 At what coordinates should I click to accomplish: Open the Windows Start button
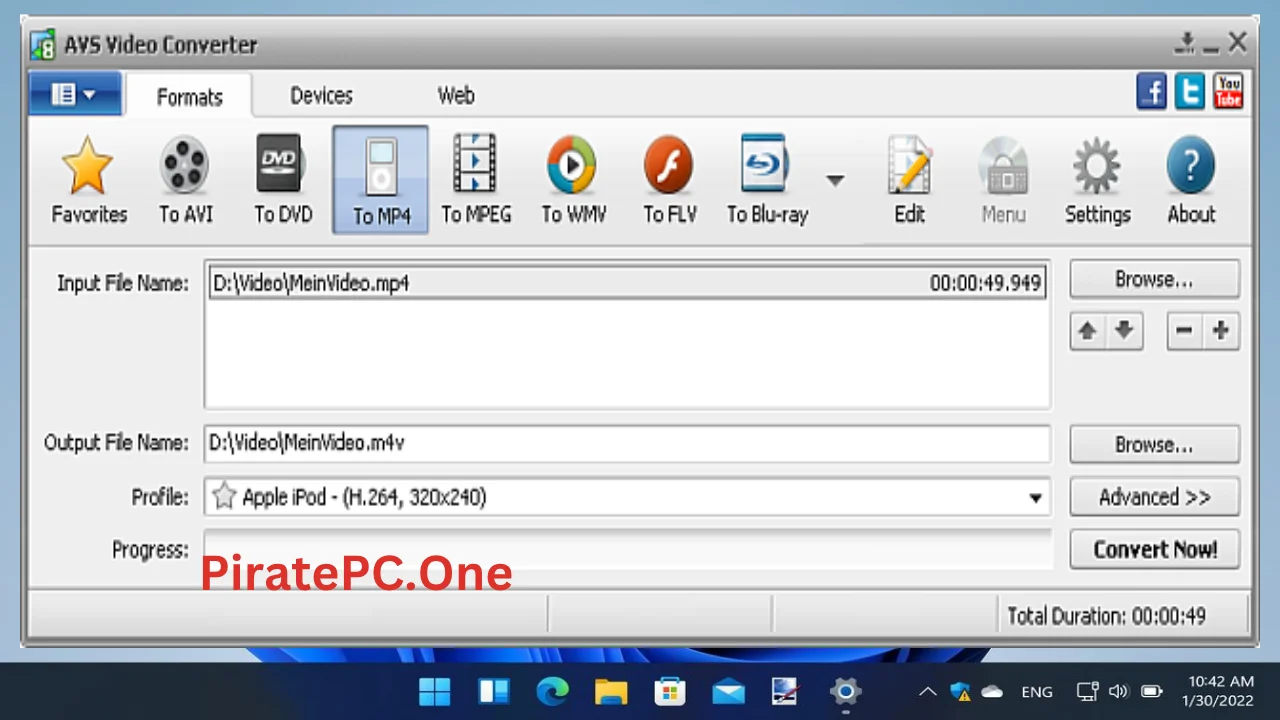point(435,691)
